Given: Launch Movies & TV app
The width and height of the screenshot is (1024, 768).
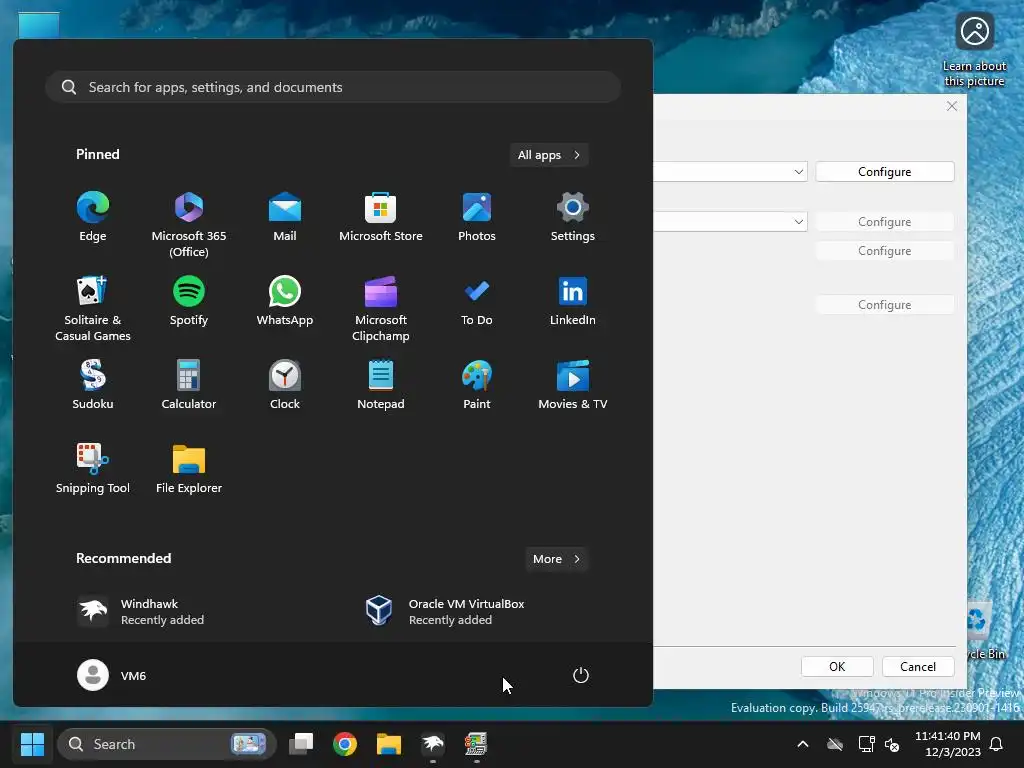Looking at the screenshot, I should [x=573, y=385].
